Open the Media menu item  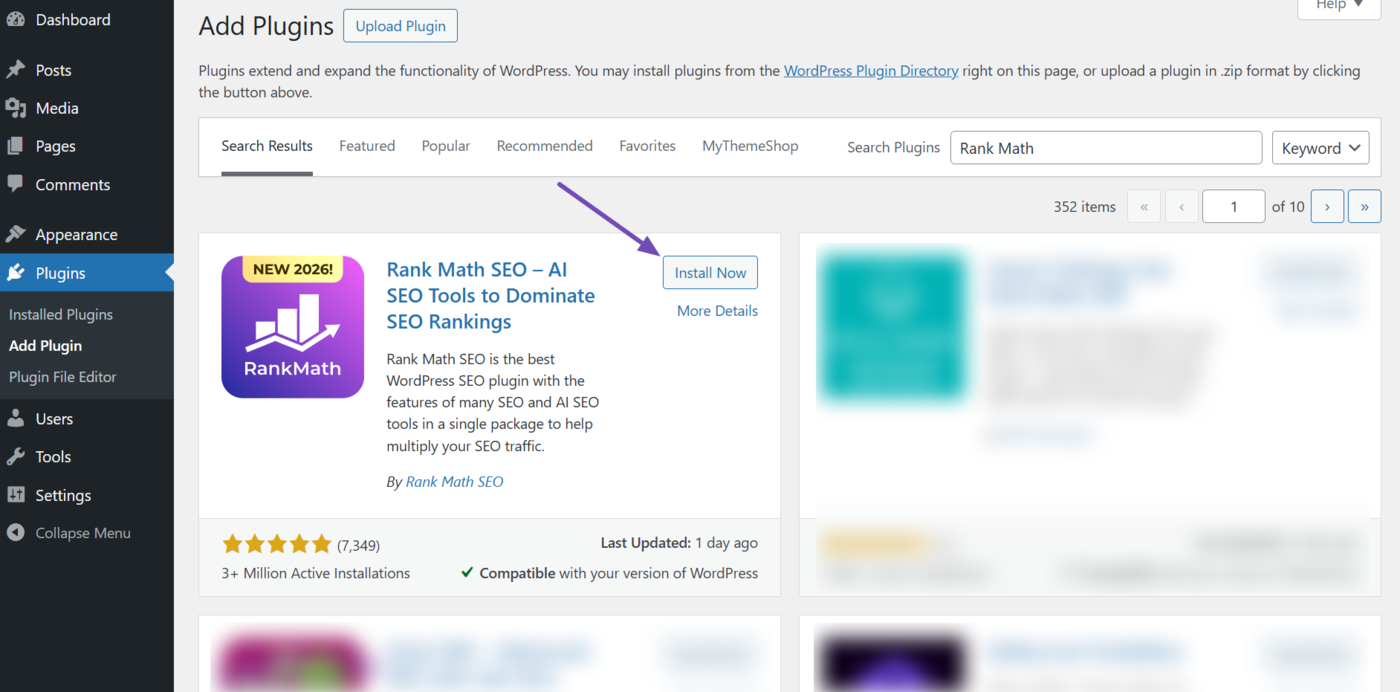87,108
